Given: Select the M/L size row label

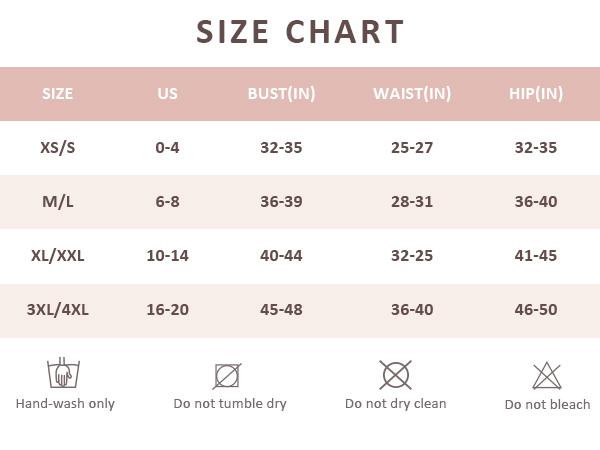Looking at the screenshot, I should [x=58, y=201].
